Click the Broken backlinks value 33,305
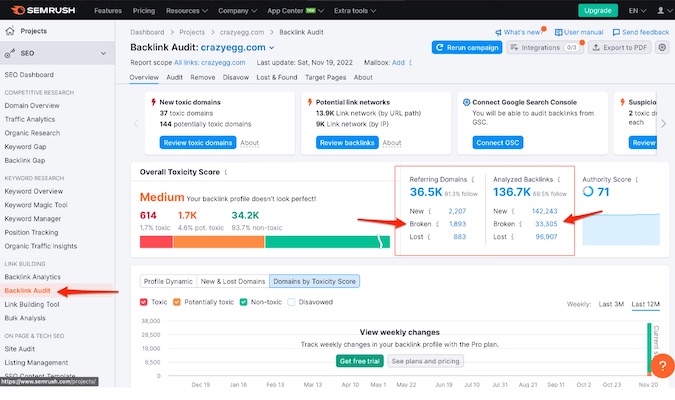This screenshot has width=675, height=400. click(546, 224)
